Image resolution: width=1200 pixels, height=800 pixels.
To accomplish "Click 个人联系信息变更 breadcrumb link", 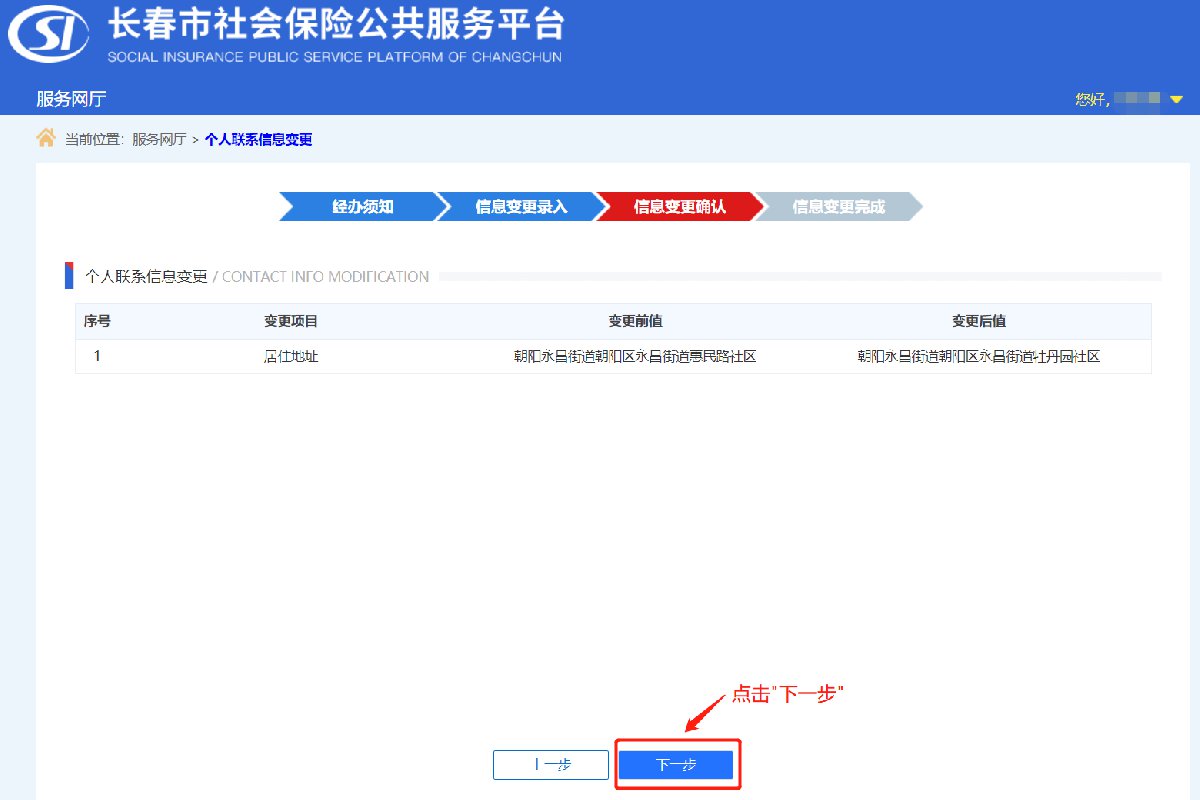I will point(258,140).
